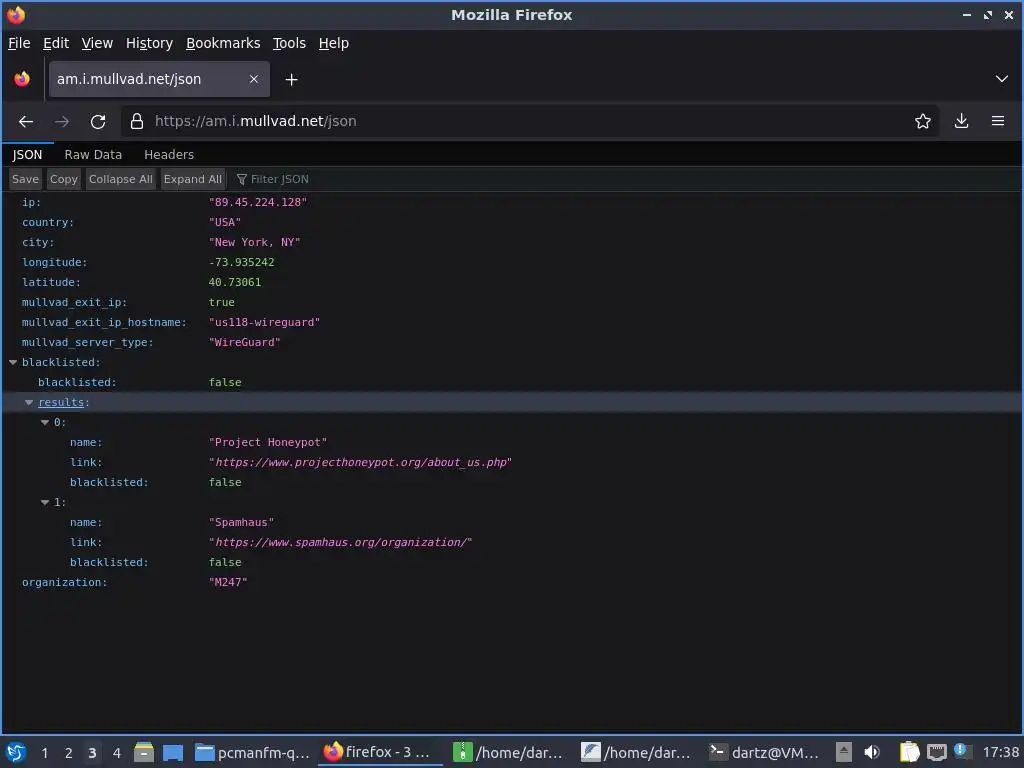
Task: Collapse results item 0 node
Action: [x=45, y=423]
